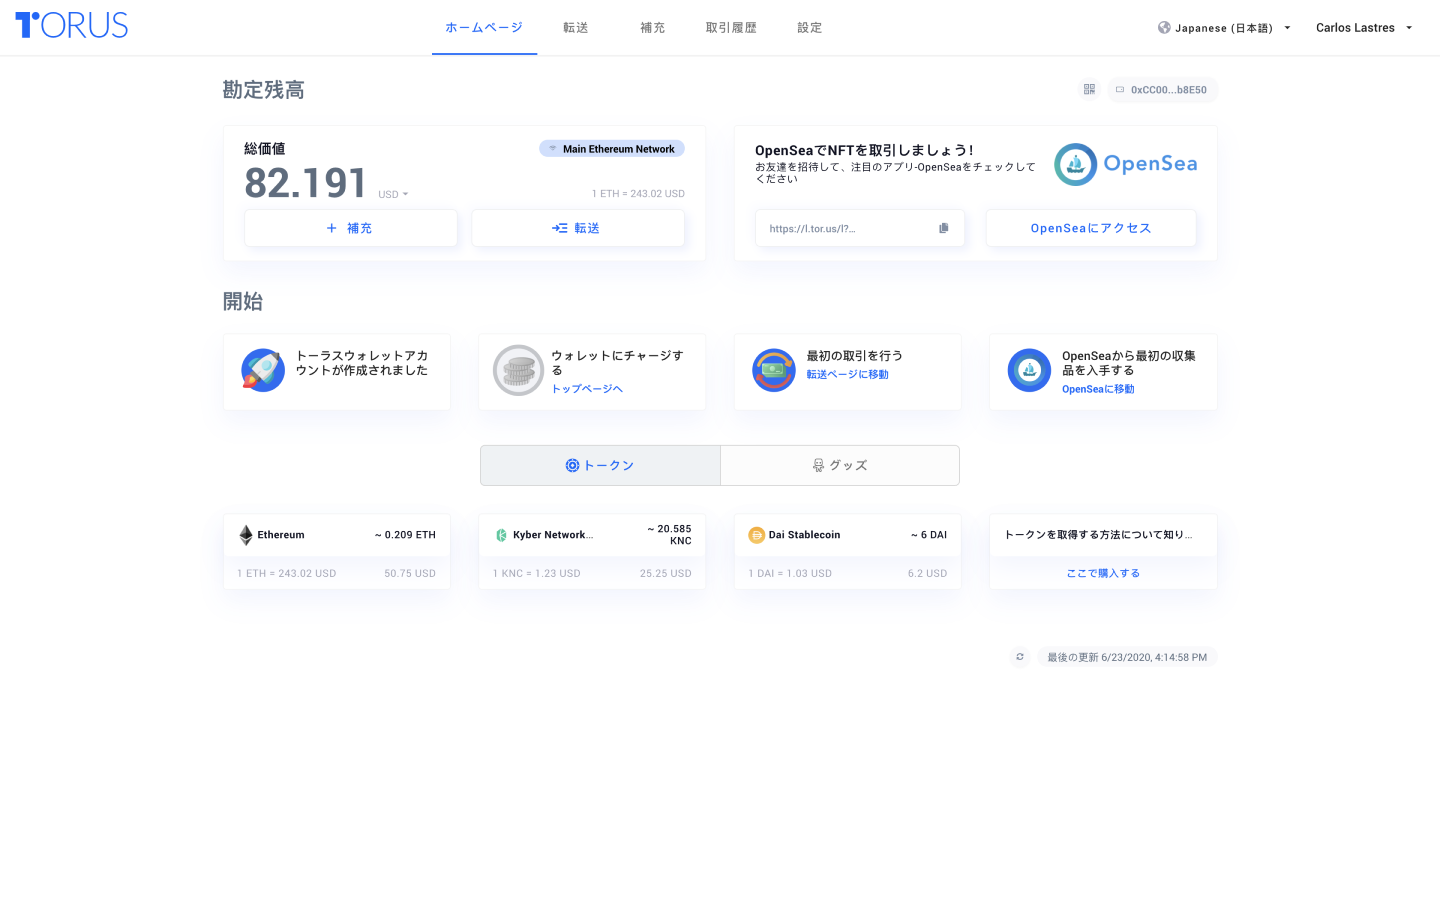The width and height of the screenshot is (1440, 900).
Task: Click the Main Ethereum Network badge
Action: [612, 149]
